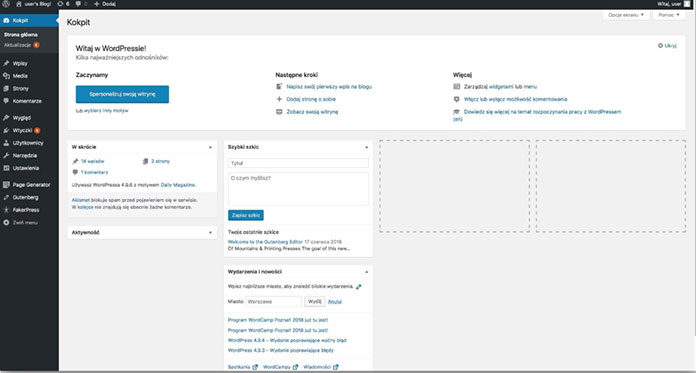This screenshot has width=696, height=373.
Task: Focus the O czym myślisz text area
Action: (x=298, y=189)
